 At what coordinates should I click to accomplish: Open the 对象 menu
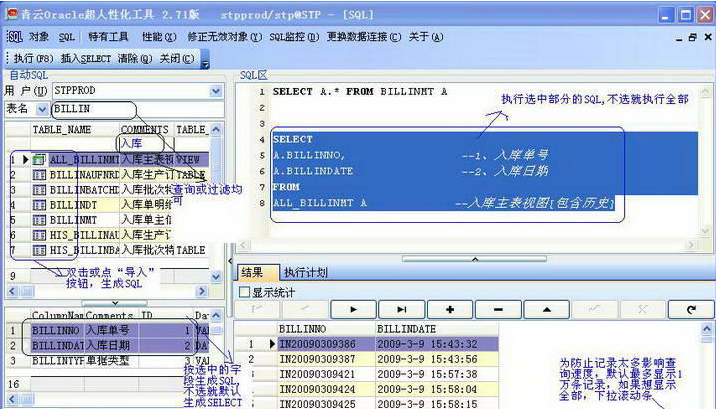(x=39, y=37)
